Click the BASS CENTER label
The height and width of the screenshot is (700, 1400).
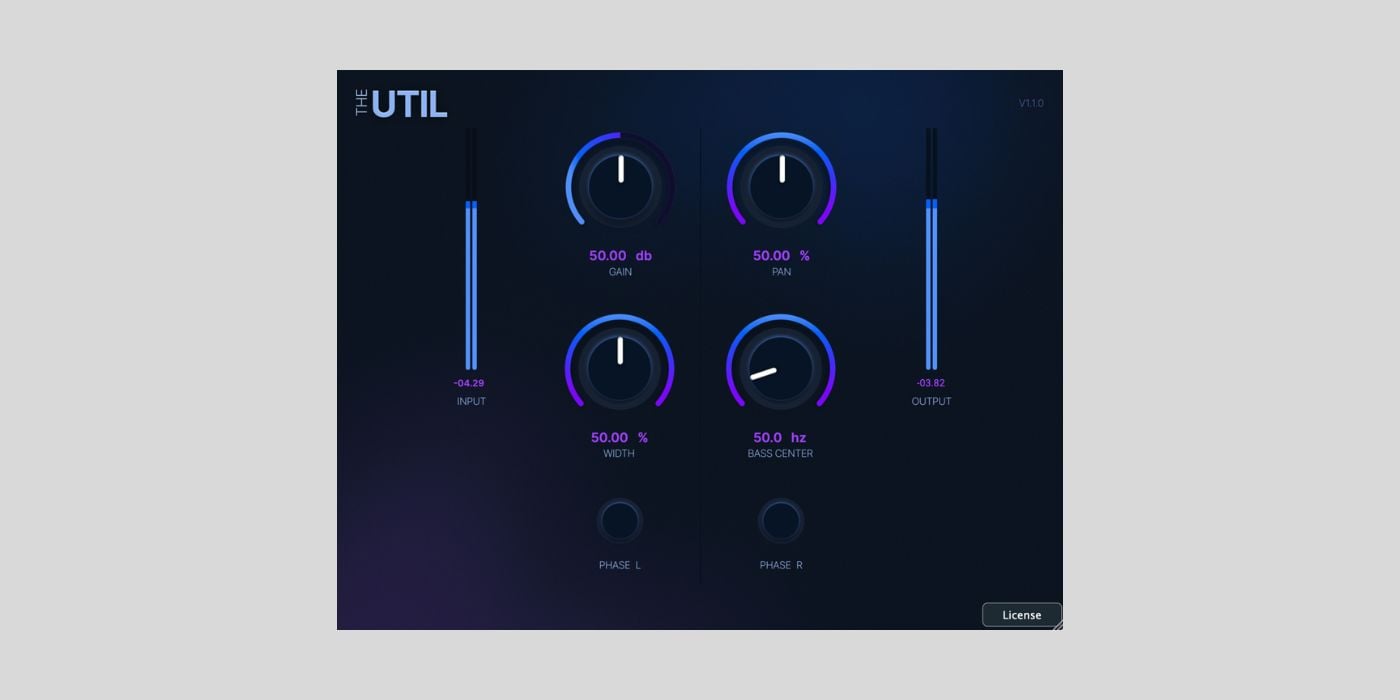(780, 454)
